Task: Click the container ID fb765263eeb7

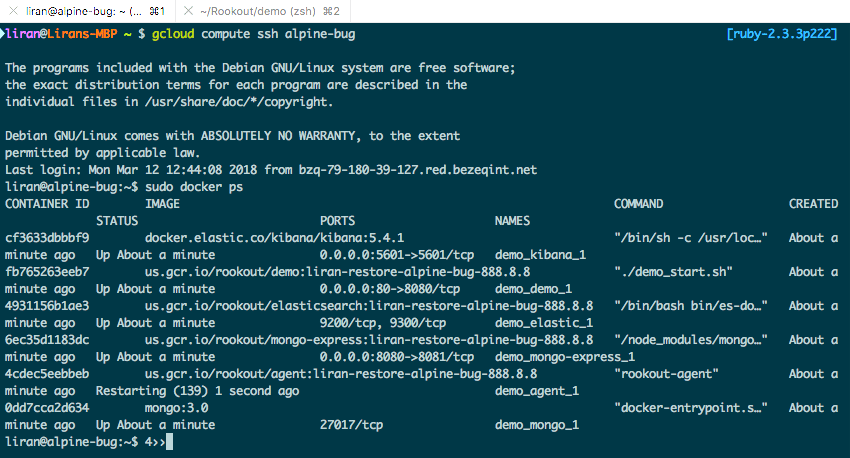Action: click(47, 272)
